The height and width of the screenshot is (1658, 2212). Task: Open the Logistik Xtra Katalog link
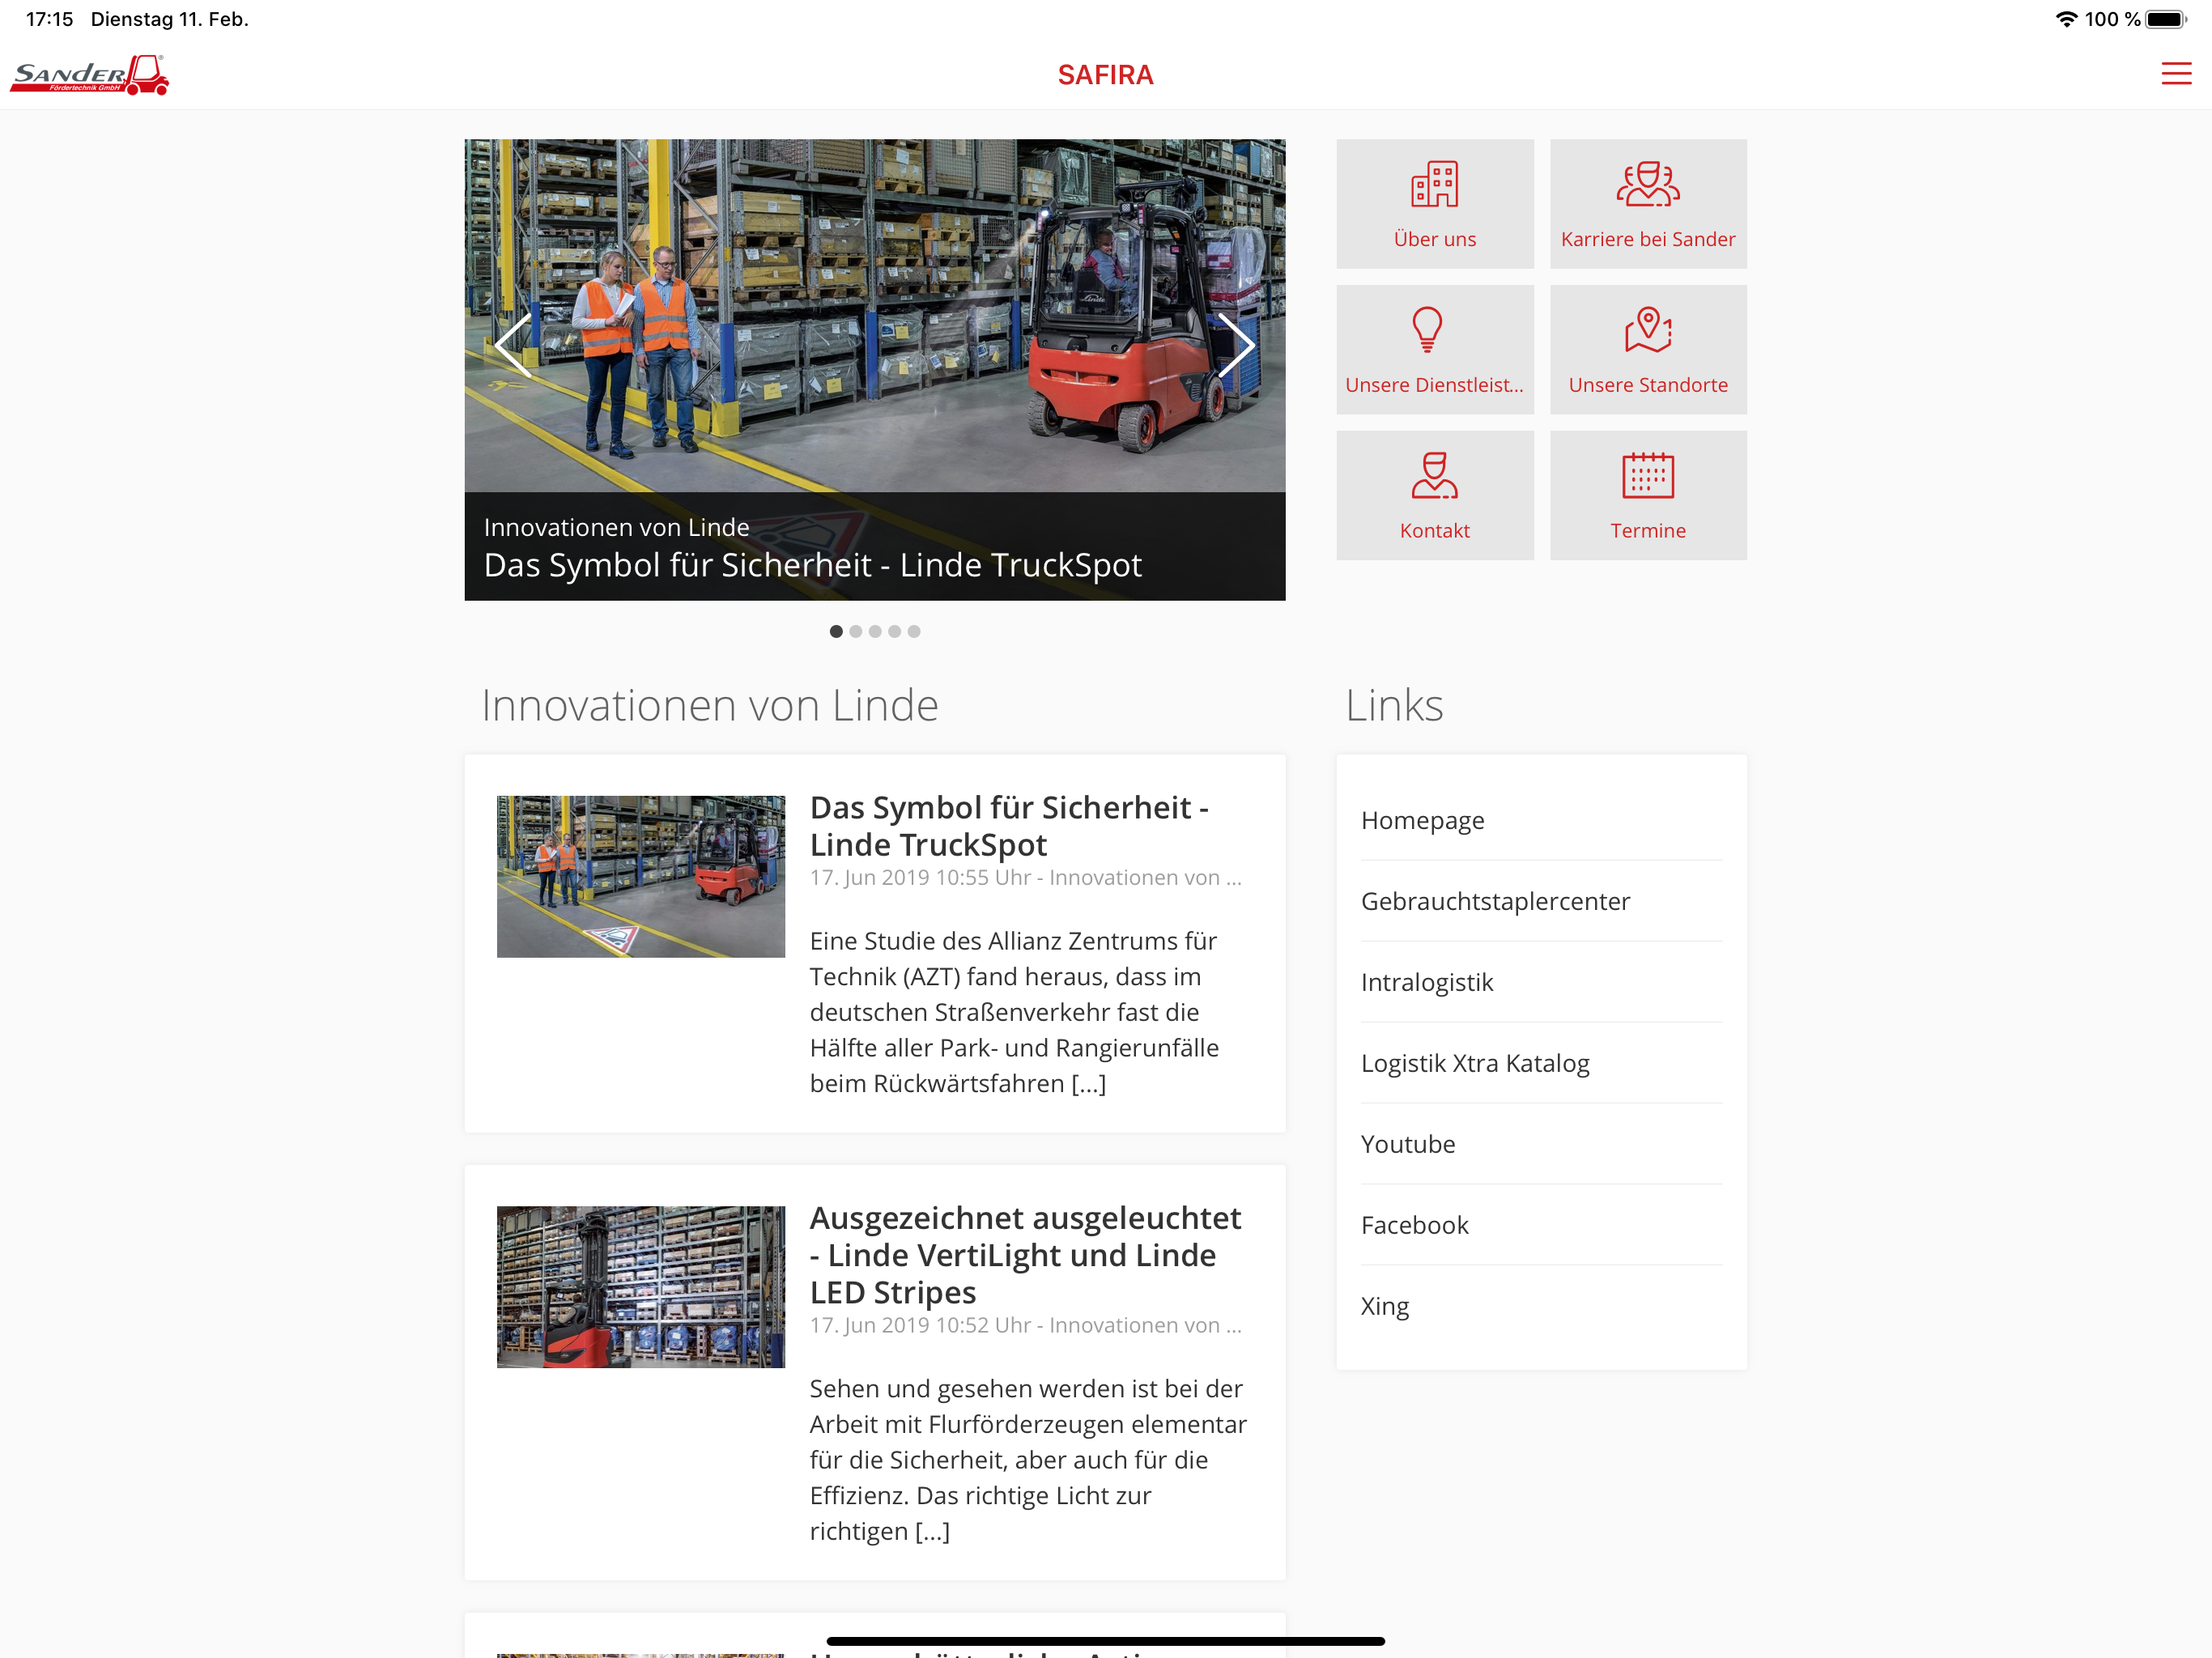pyautogui.click(x=1541, y=1063)
